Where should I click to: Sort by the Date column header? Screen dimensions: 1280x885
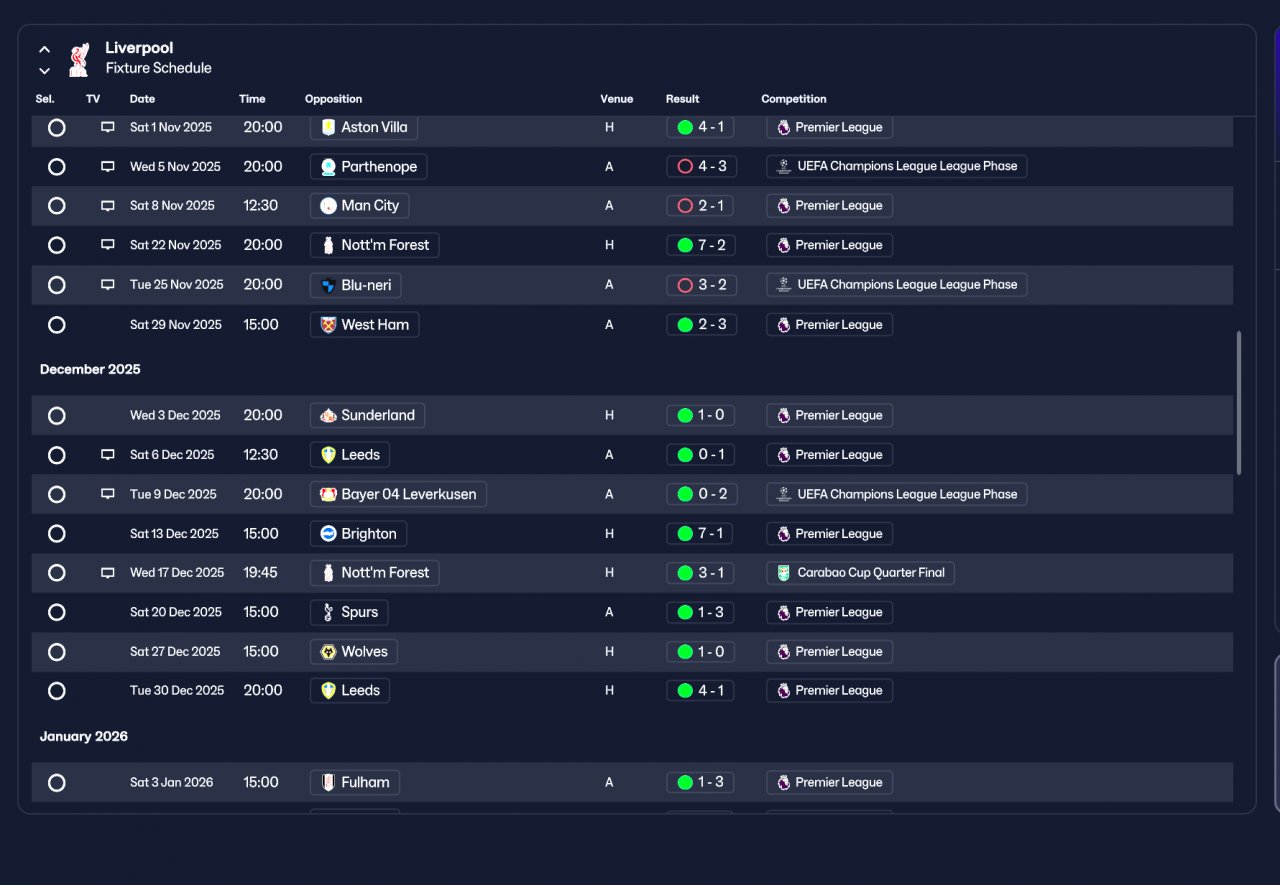pyautogui.click(x=142, y=99)
